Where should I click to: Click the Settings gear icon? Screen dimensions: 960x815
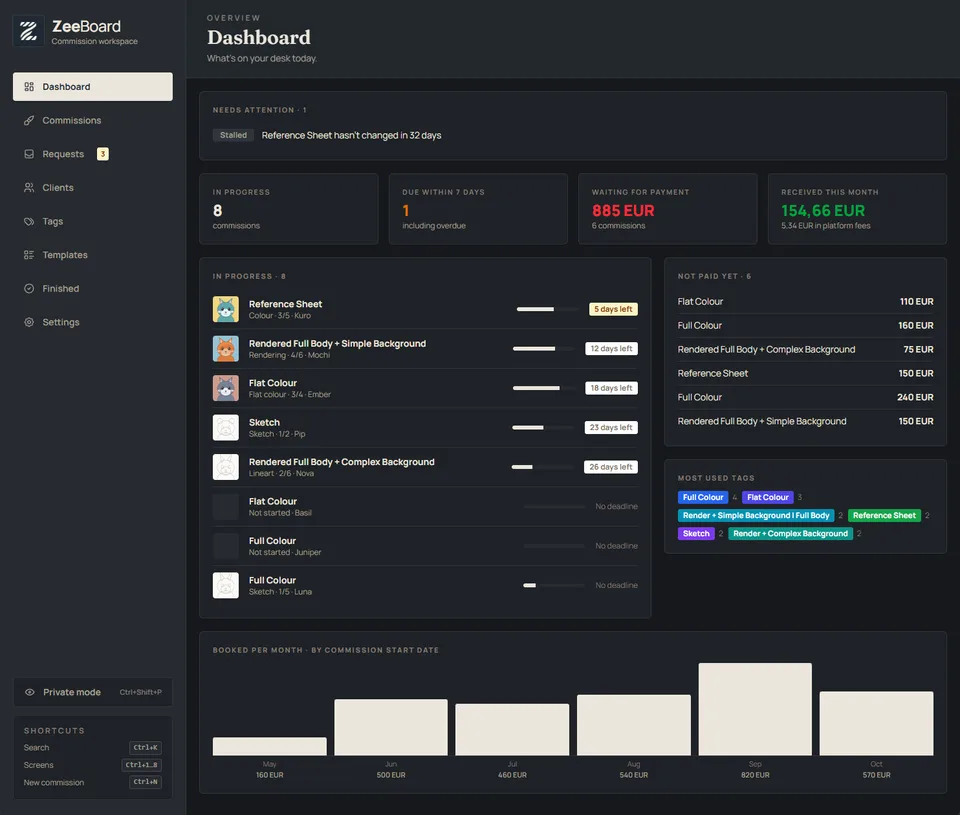(29, 322)
